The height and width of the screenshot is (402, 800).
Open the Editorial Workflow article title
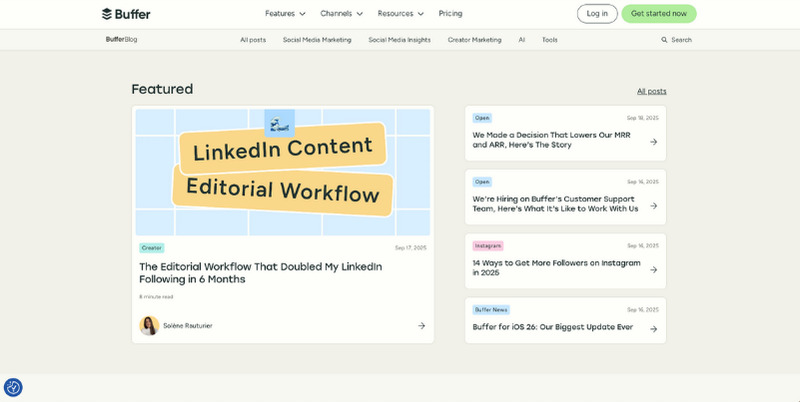[x=261, y=273]
